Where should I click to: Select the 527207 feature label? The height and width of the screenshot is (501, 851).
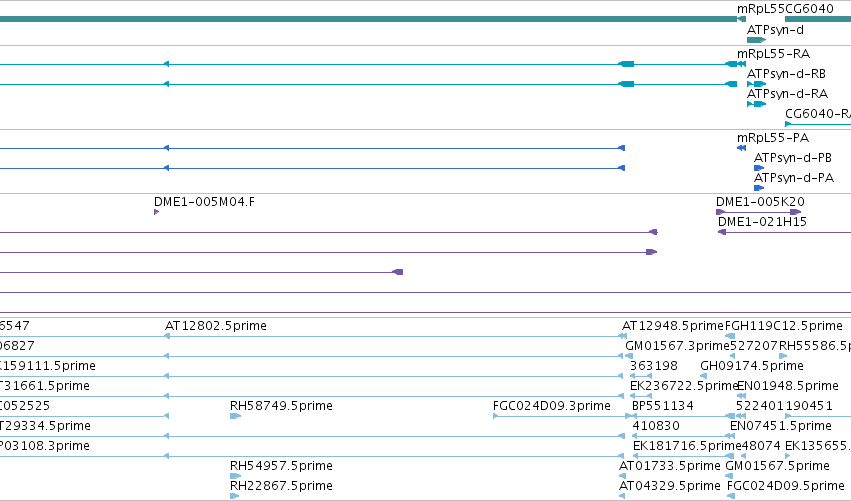754,346
